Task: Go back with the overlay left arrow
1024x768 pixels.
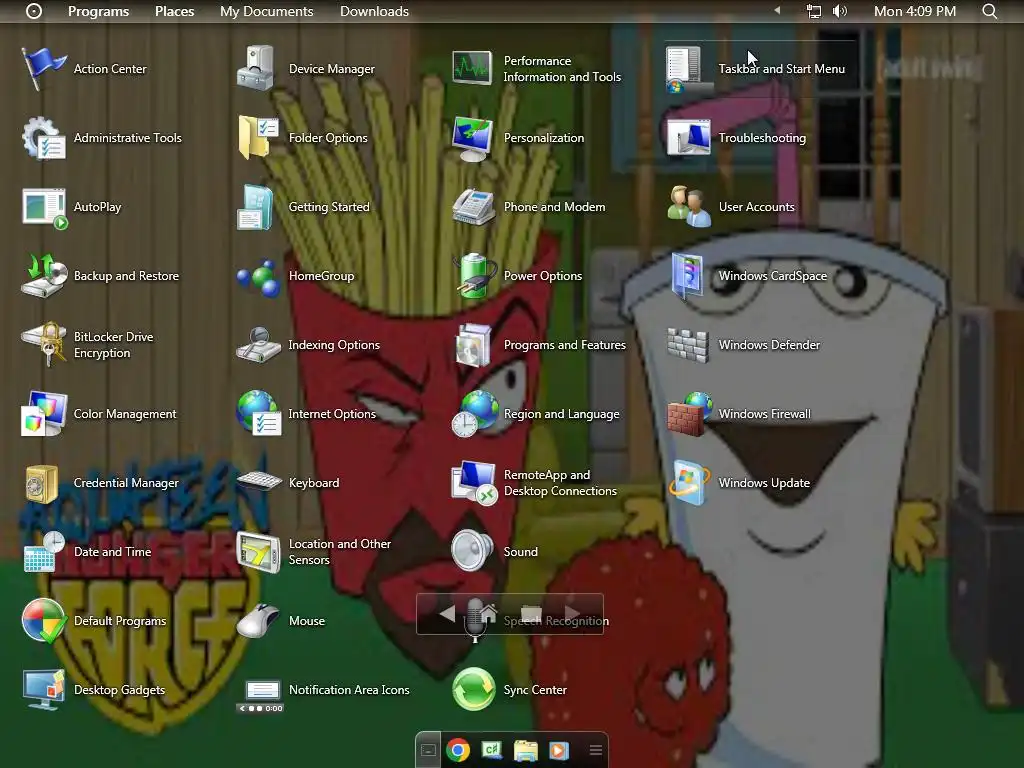Action: 447,613
